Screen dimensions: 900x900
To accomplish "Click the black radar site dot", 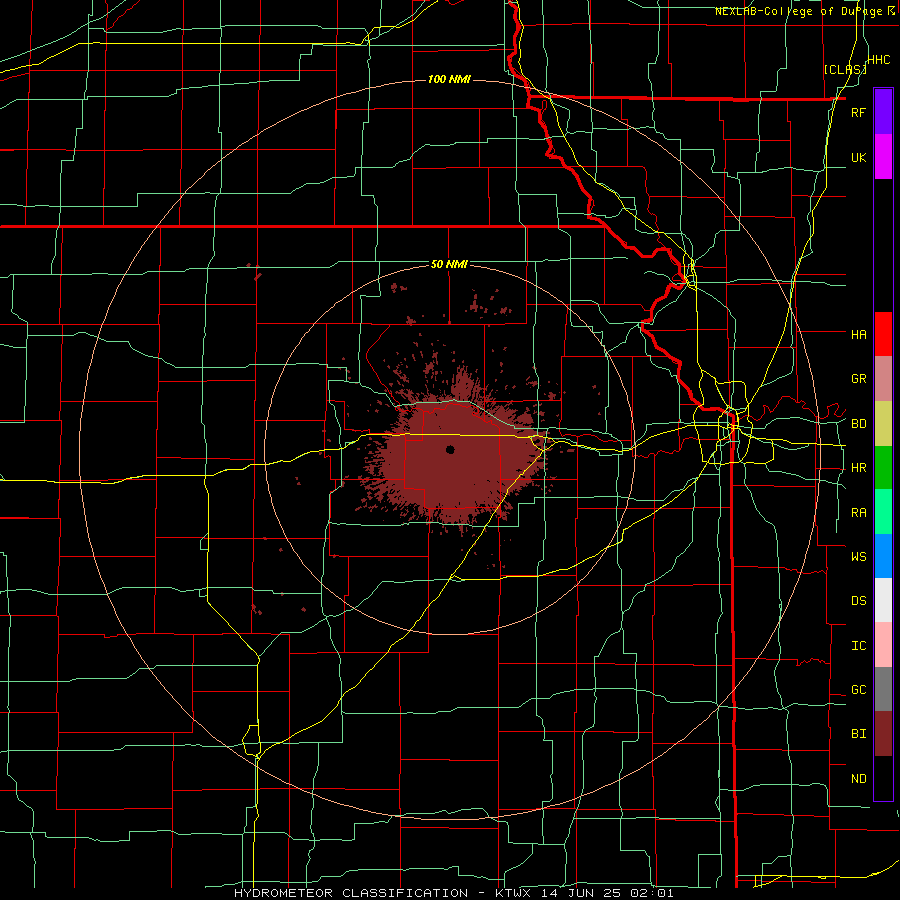I will (450, 449).
